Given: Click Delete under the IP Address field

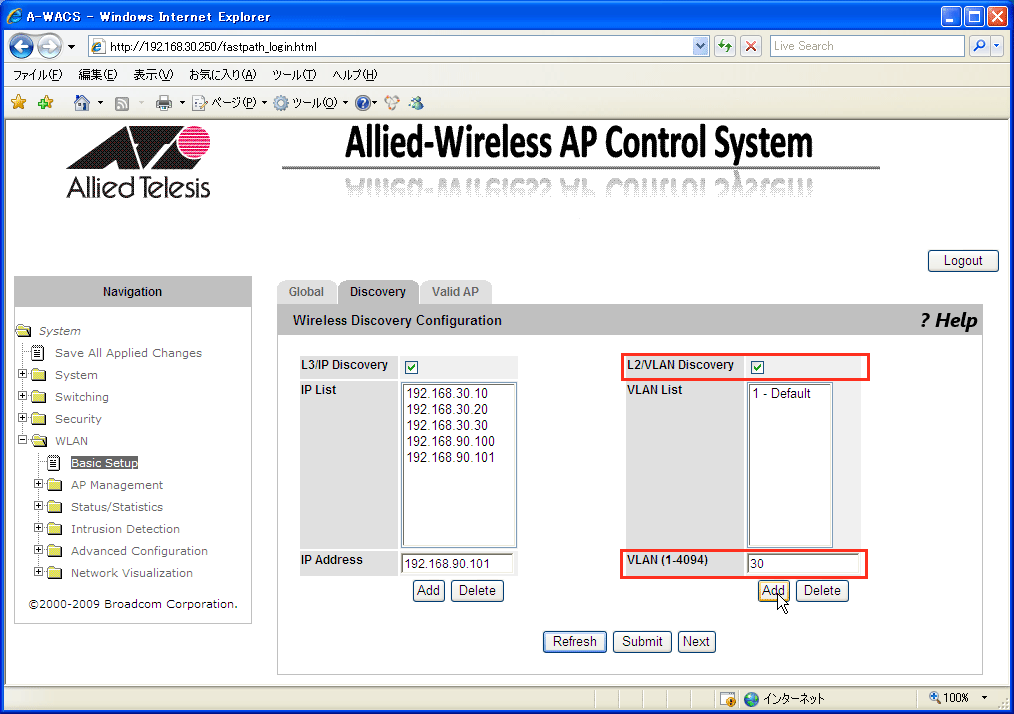Looking at the screenshot, I should pyautogui.click(x=477, y=590).
